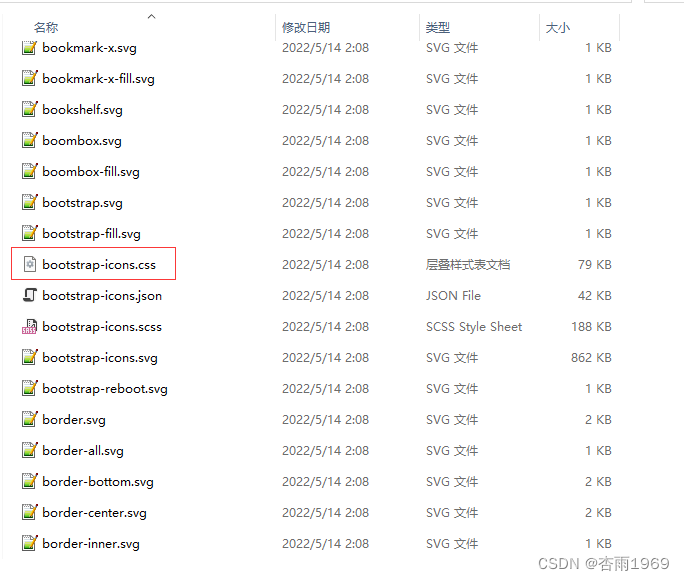Screen dimensions: 684x581
Task: Click the border-inner.svg file icon
Action: pos(30,543)
